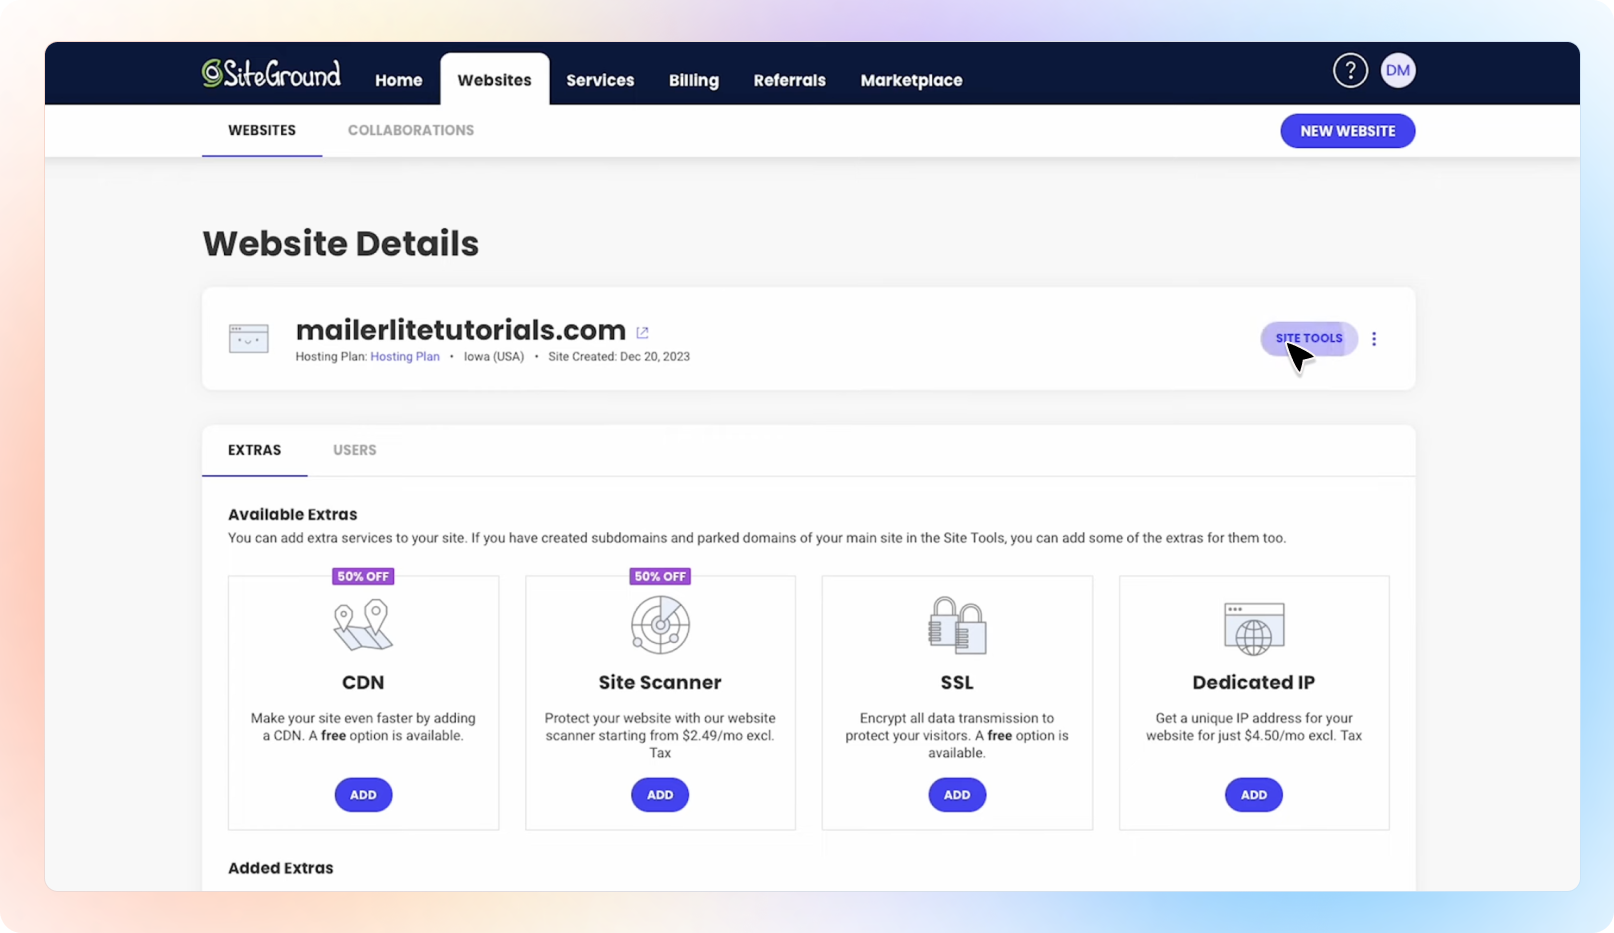Click the SSL card title
This screenshot has height=933, width=1614.
tap(957, 683)
